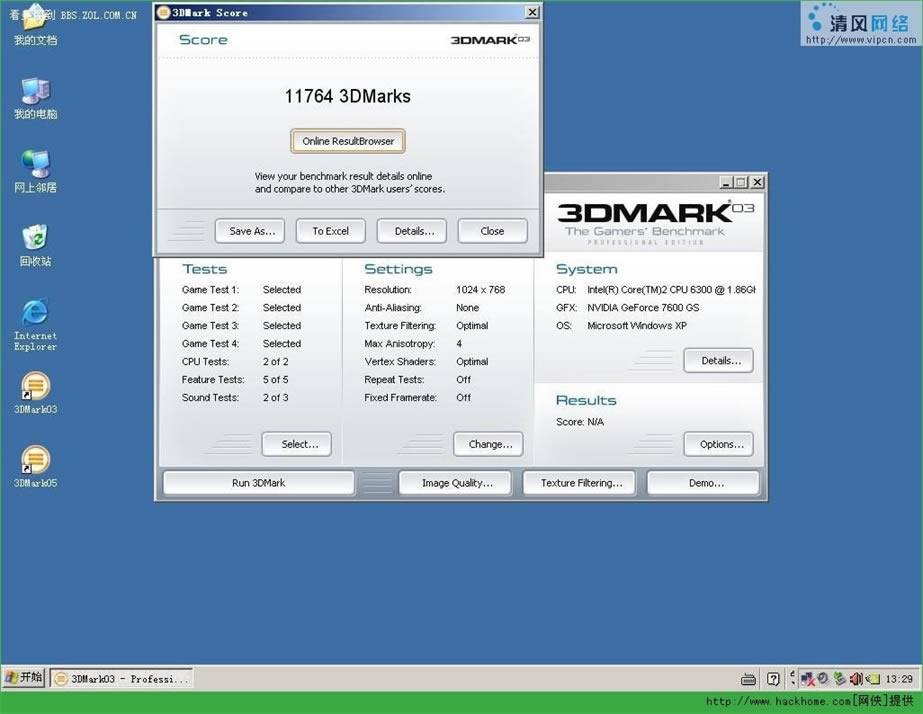Open Texture Filtering... tool
Viewport: 923px width, 714px height.
point(580,483)
